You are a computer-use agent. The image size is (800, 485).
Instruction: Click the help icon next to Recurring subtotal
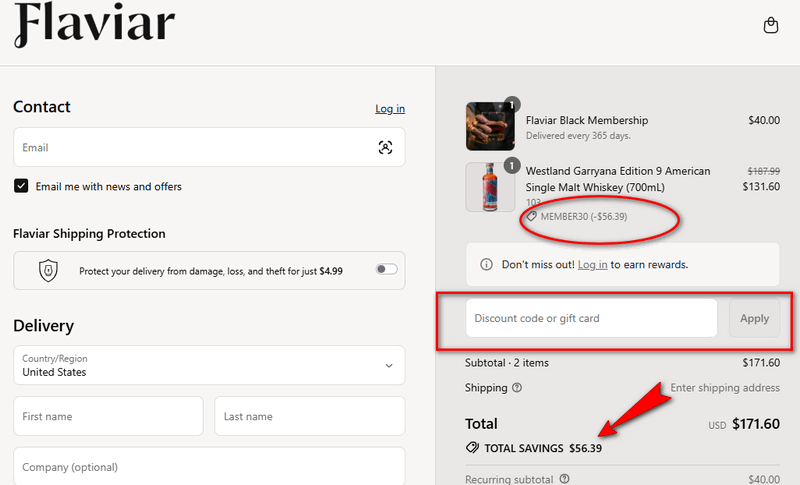(565, 479)
